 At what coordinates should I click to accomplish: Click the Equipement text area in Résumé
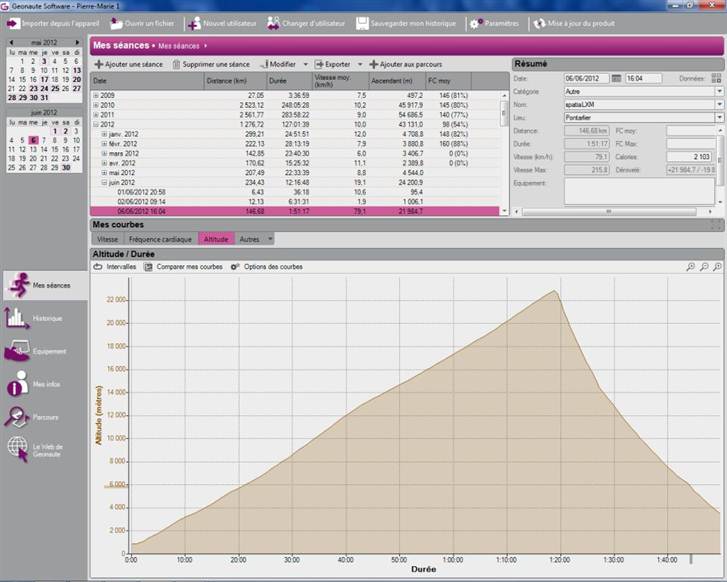639,191
